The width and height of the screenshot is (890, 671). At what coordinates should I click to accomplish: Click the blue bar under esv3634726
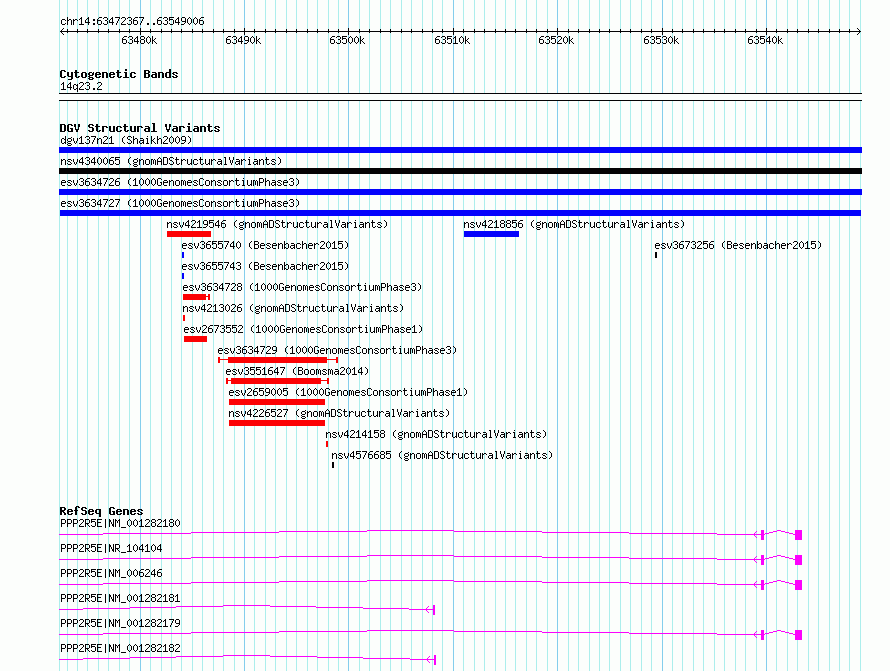coord(460,192)
